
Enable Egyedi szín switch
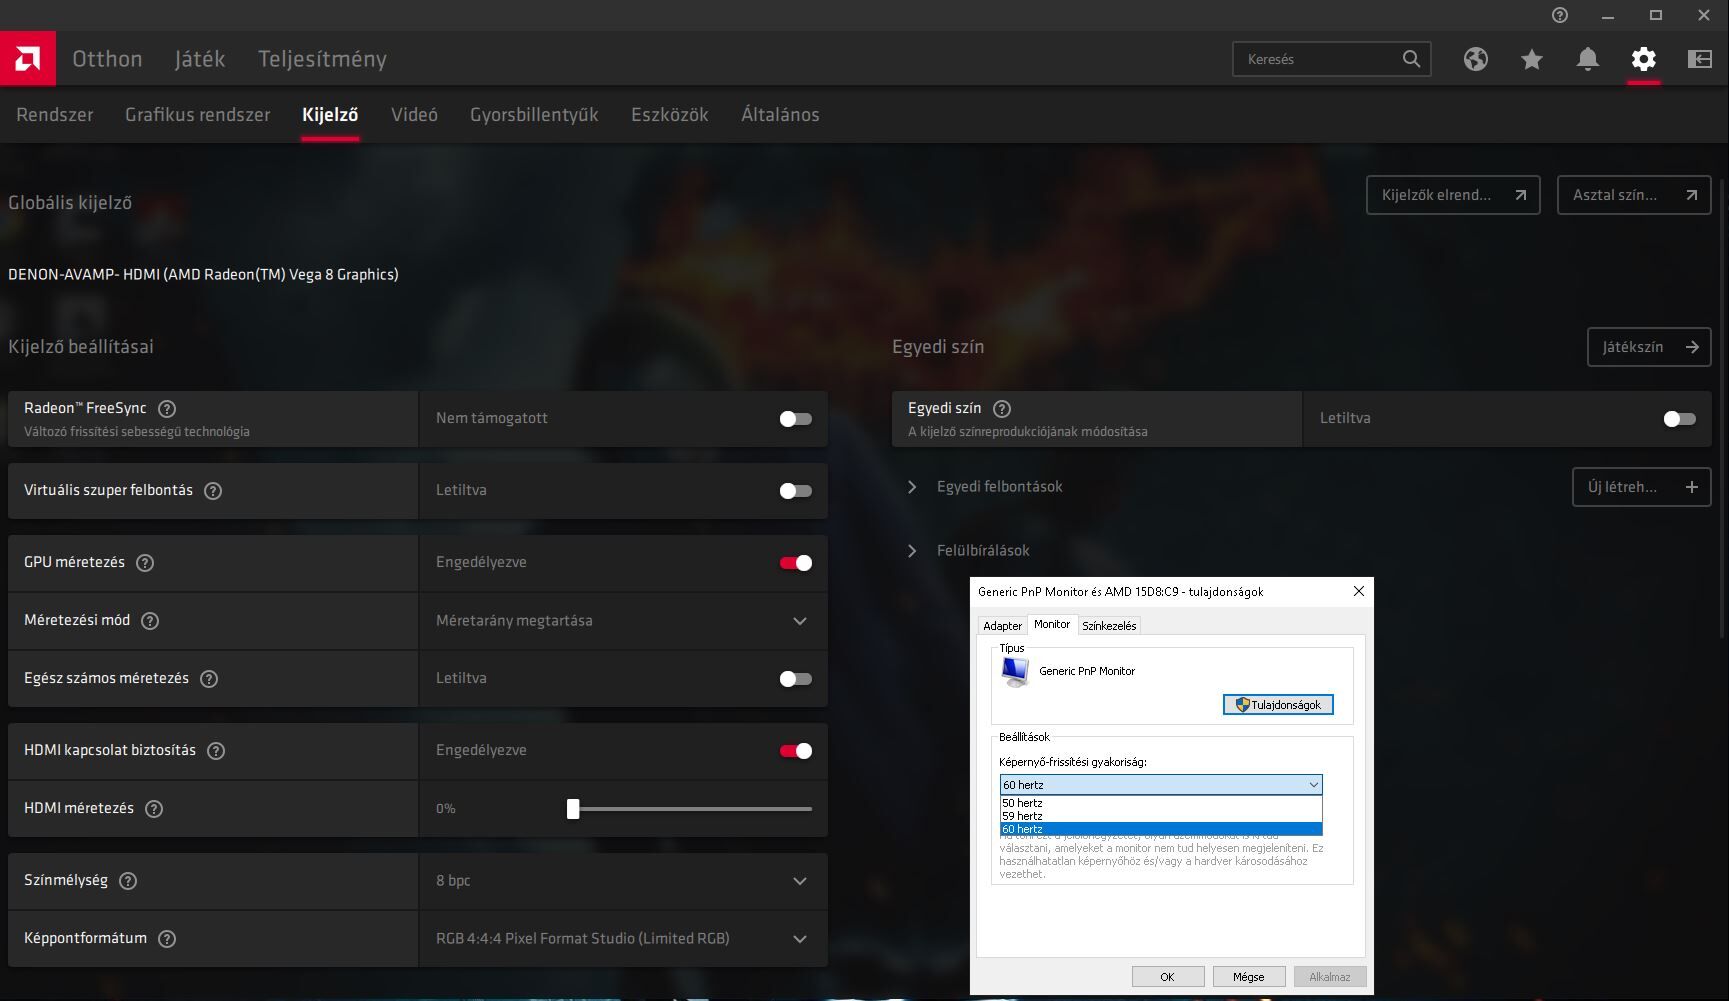[x=1680, y=419]
